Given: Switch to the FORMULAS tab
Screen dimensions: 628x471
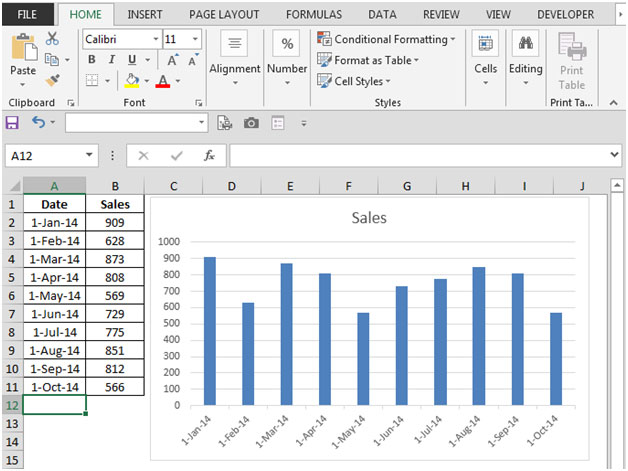Looking at the screenshot, I should (314, 15).
